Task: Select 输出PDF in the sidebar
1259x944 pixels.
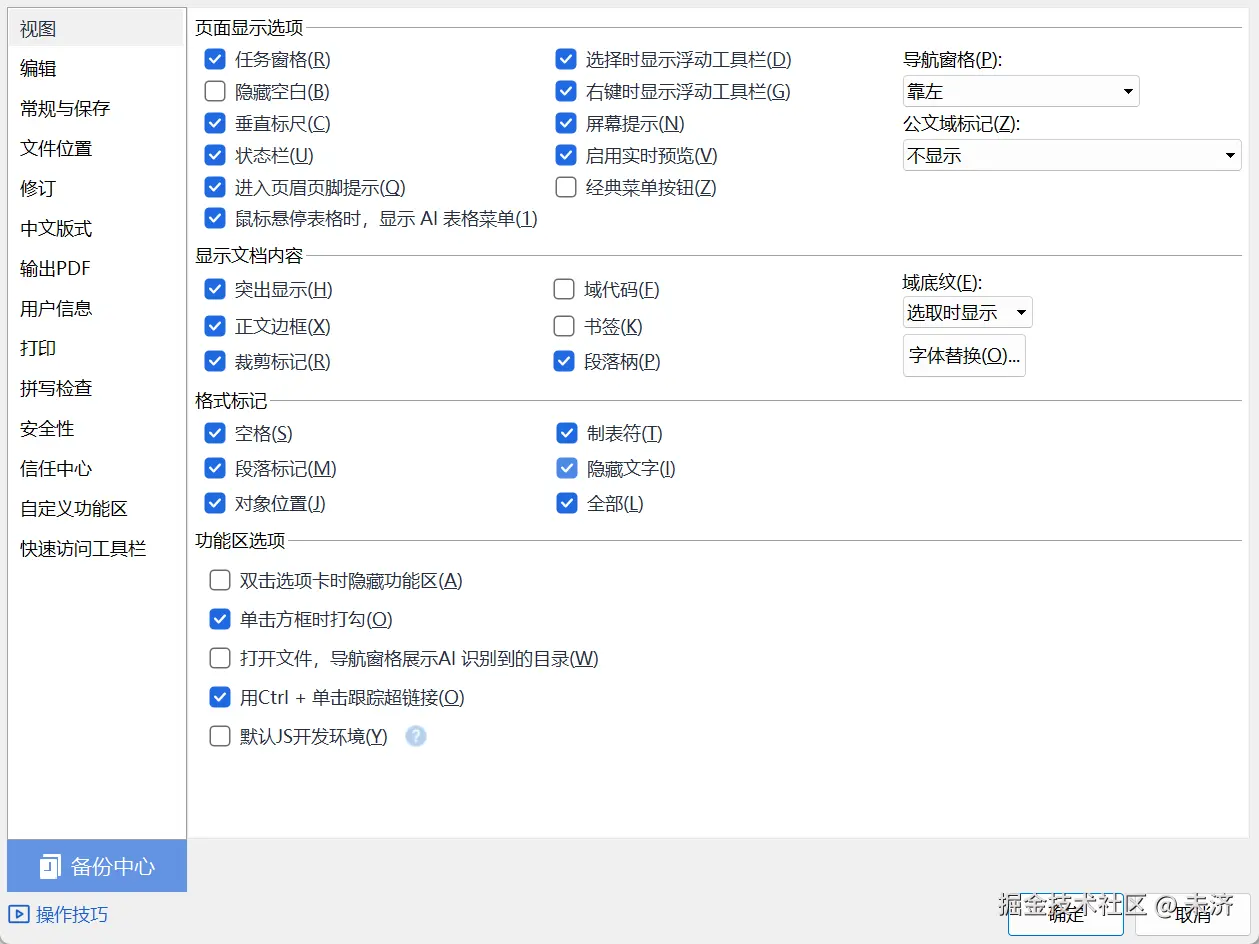Action: pos(96,268)
